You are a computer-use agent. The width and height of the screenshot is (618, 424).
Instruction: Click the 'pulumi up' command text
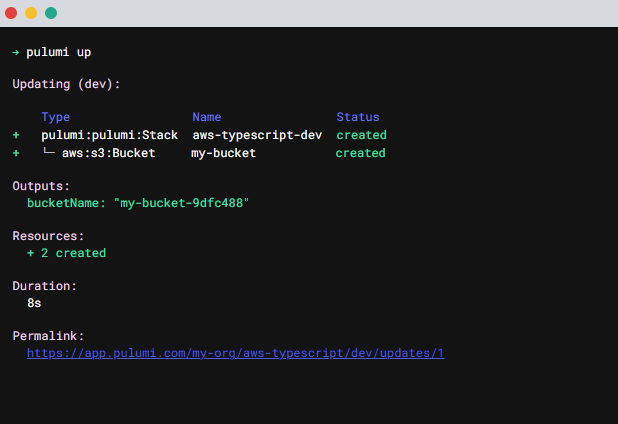point(59,52)
